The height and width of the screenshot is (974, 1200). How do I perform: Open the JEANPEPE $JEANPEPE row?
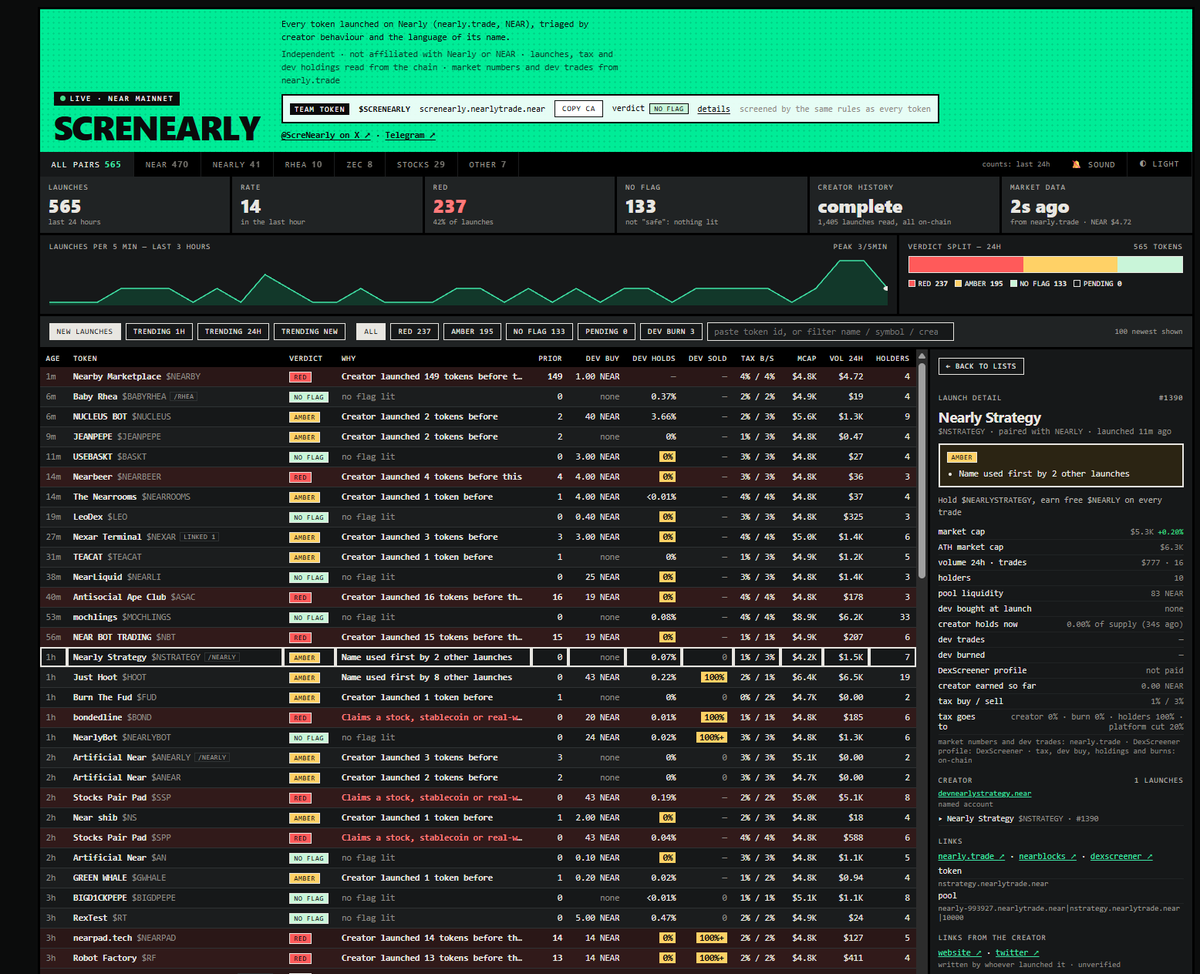pos(478,436)
